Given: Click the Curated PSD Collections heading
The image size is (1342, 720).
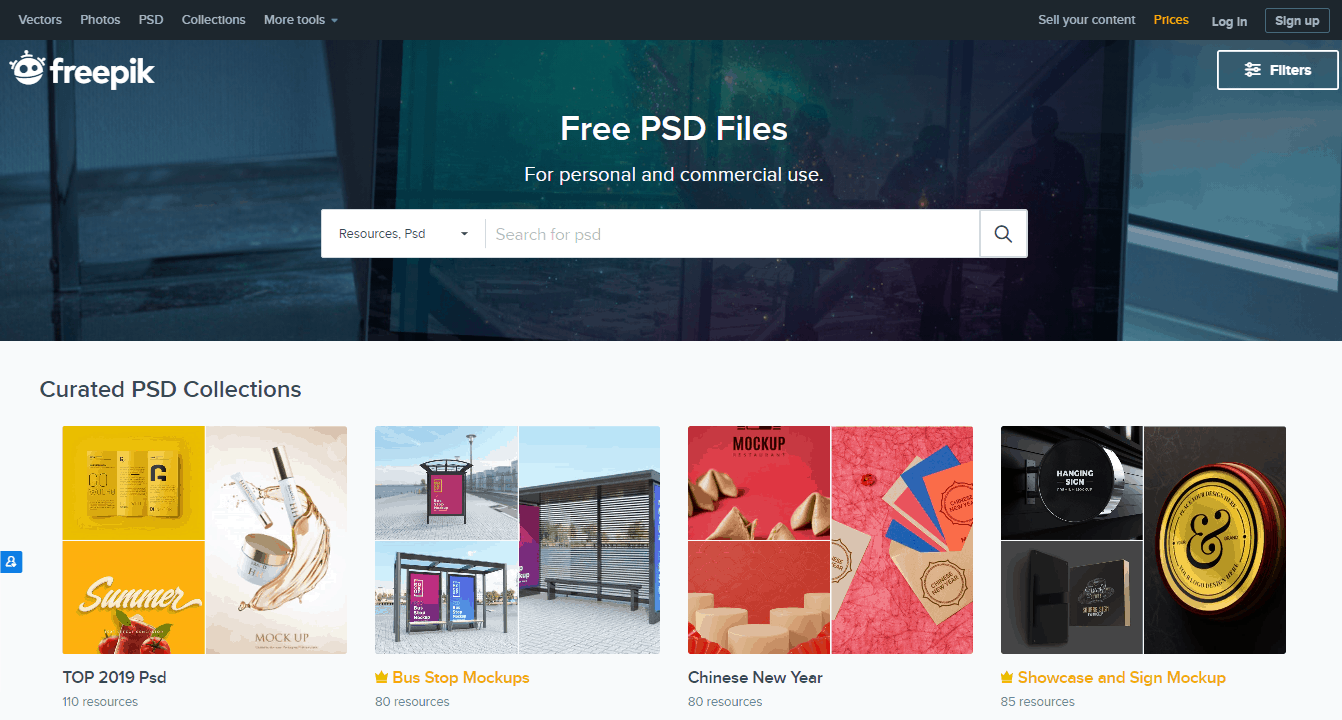Looking at the screenshot, I should (171, 389).
